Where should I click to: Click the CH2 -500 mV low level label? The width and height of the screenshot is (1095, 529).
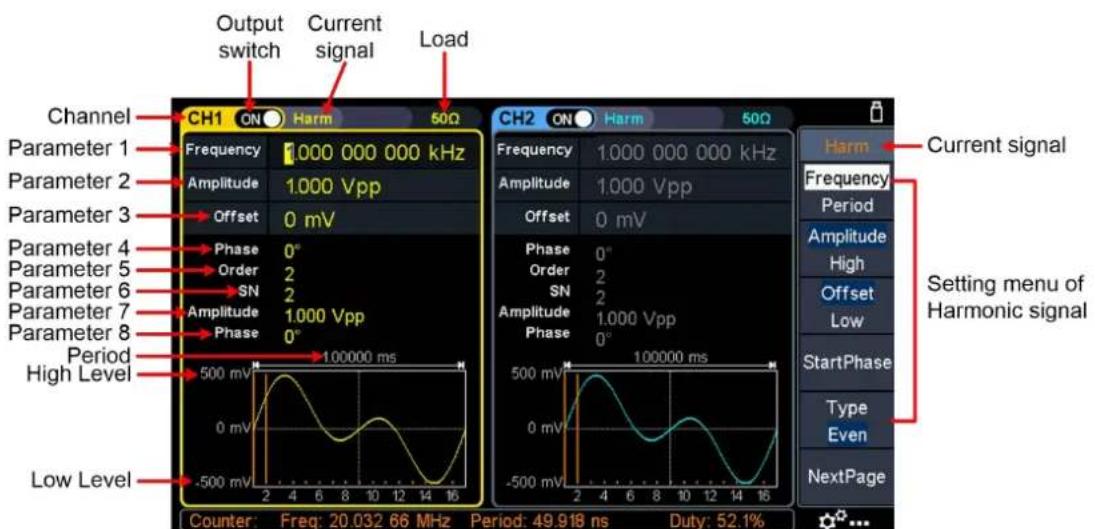point(534,482)
